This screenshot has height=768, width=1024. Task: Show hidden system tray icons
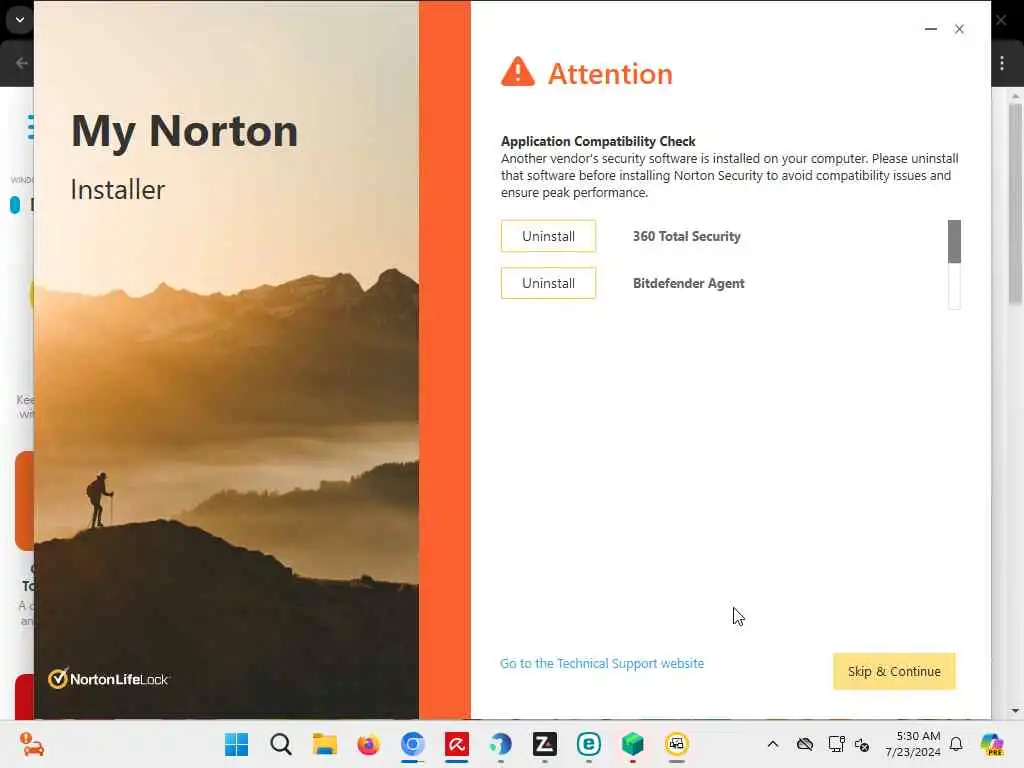pyautogui.click(x=773, y=744)
